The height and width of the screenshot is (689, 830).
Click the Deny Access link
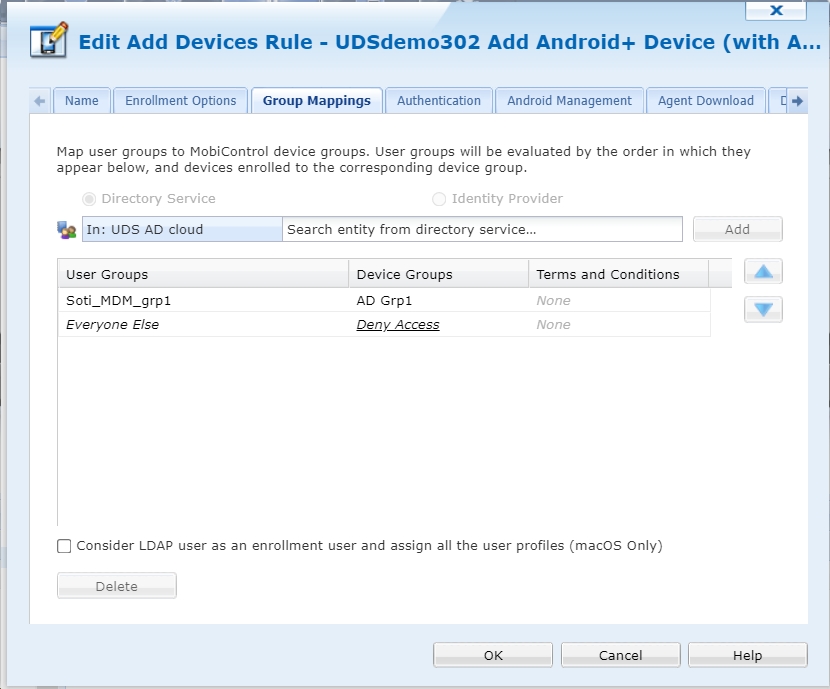[398, 325]
